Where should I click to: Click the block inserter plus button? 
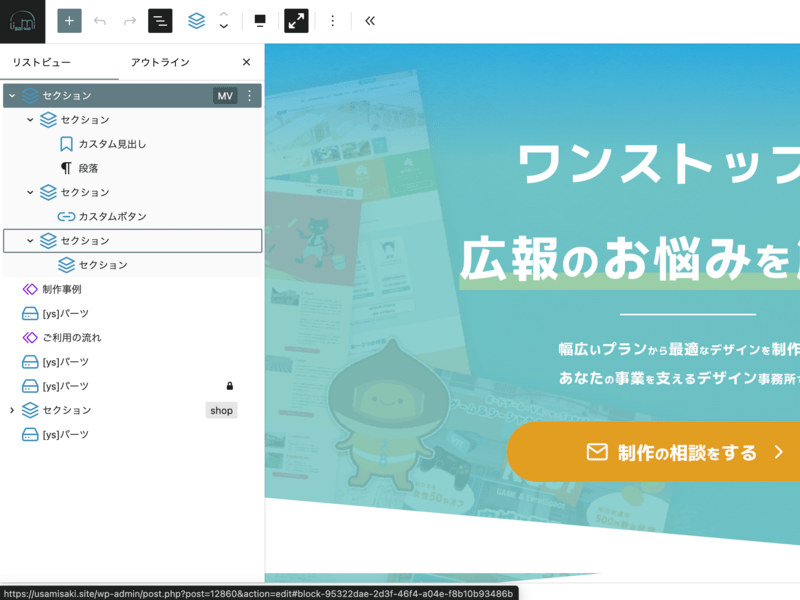tap(69, 21)
